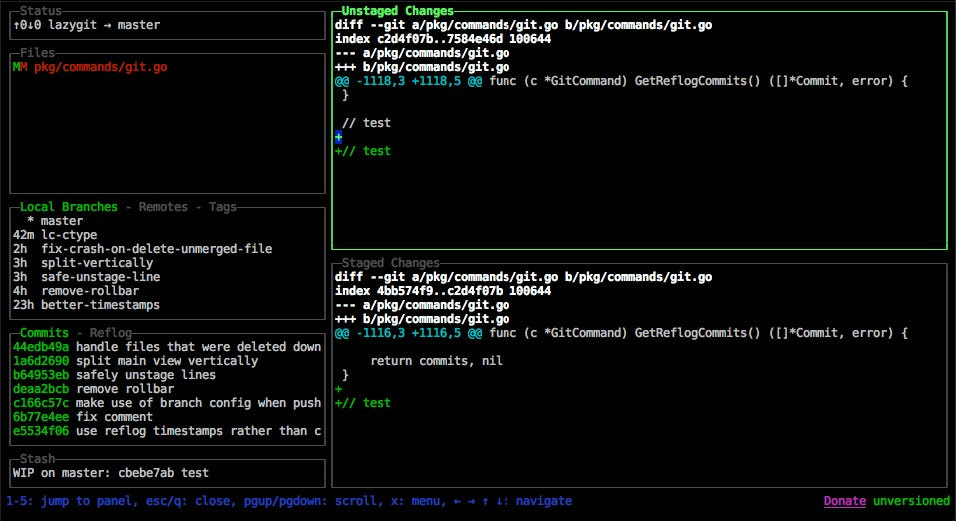The height and width of the screenshot is (521, 956).
Task: Click the Donate link
Action: (844, 501)
